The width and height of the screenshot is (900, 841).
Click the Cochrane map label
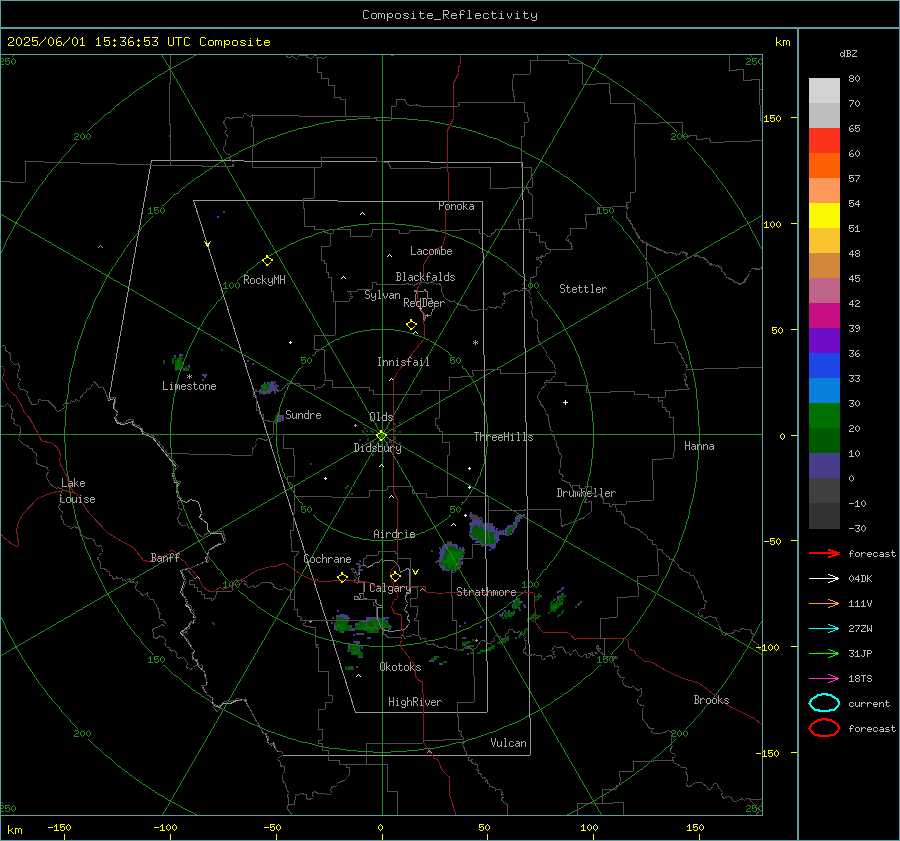pos(327,559)
